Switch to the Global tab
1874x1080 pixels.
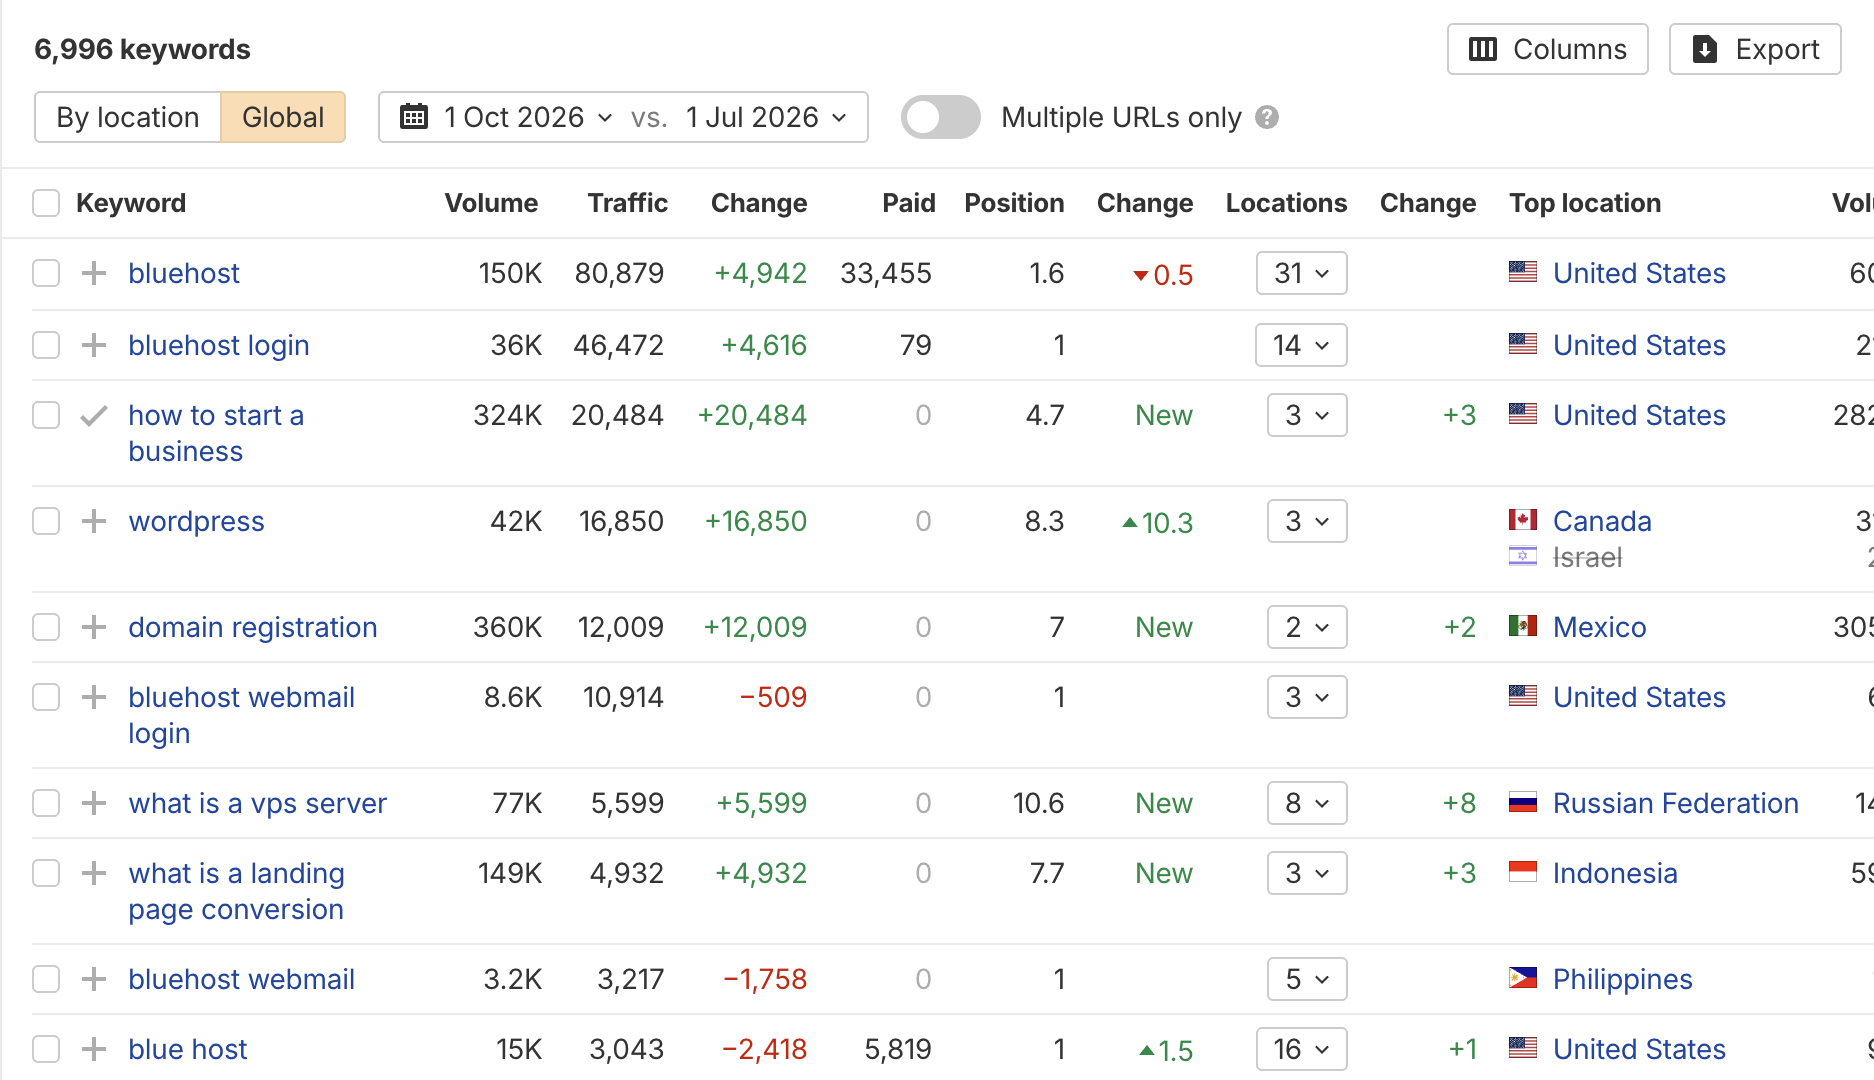(x=283, y=117)
